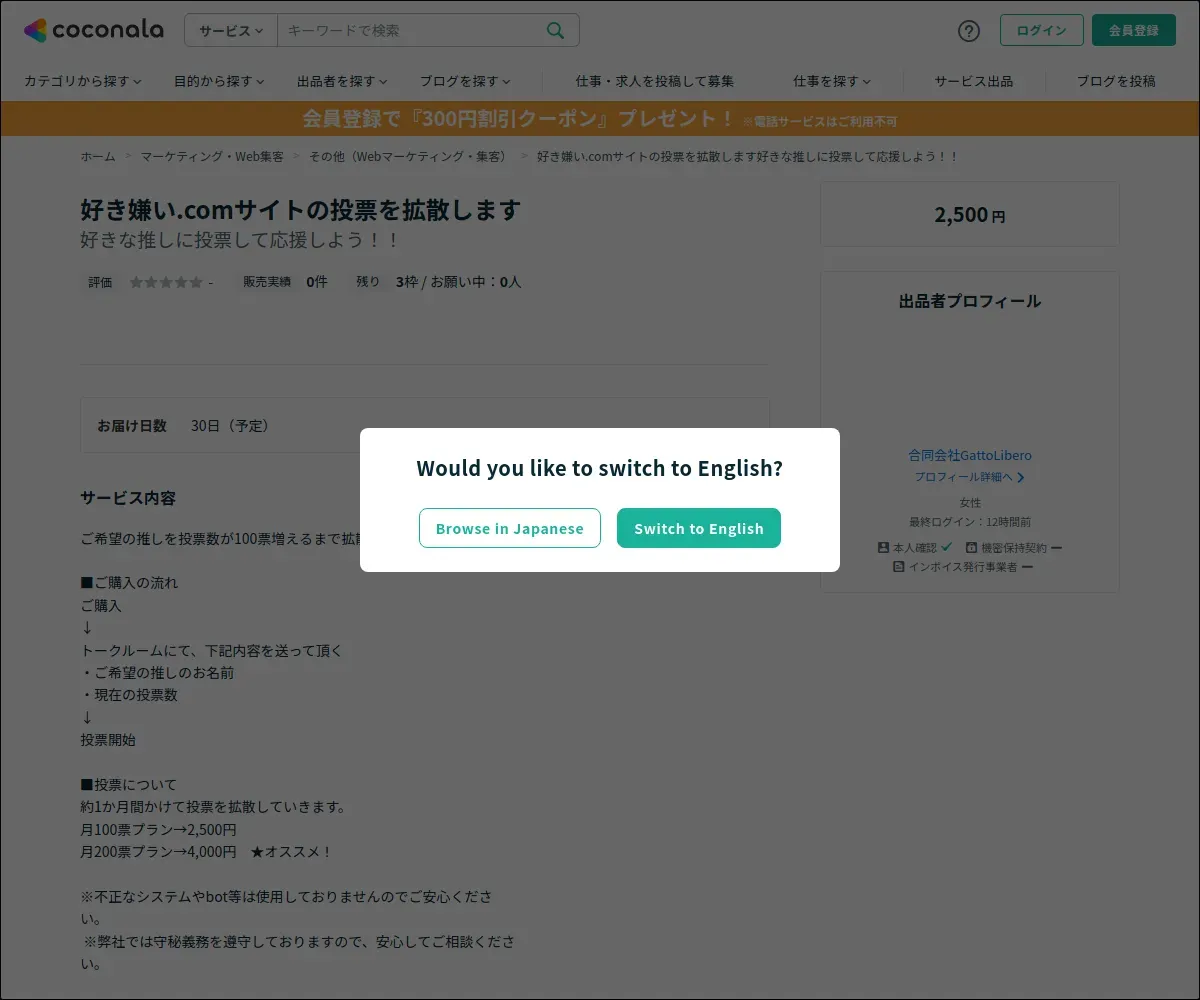The image size is (1200, 1000).
Task: Go to ホーム breadcrumb
Action: [98, 157]
